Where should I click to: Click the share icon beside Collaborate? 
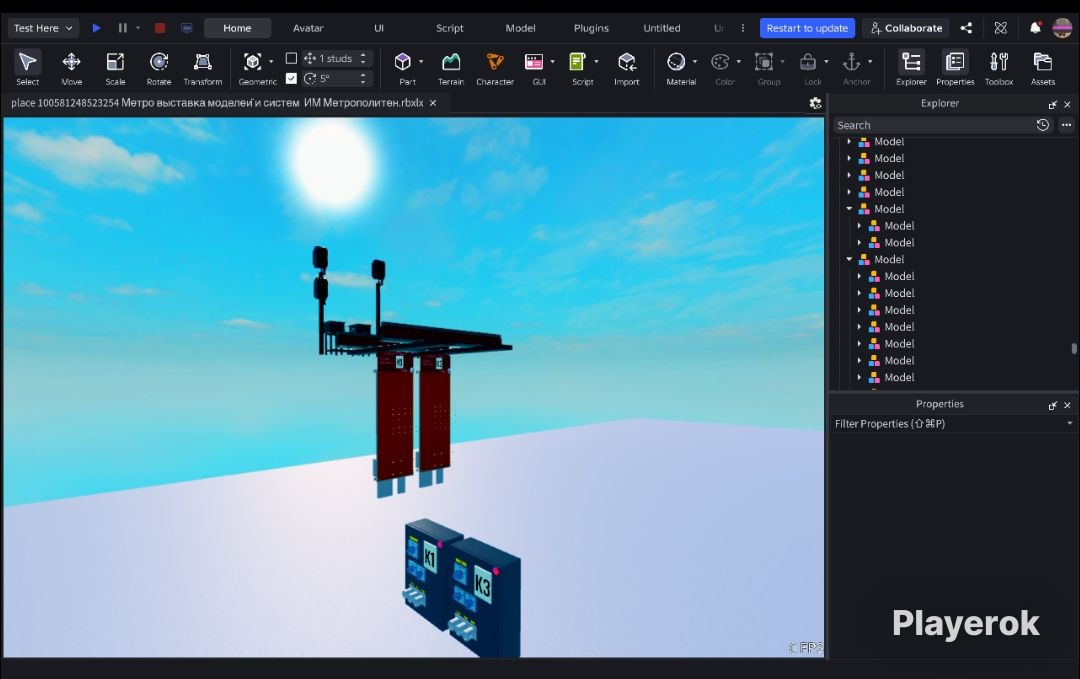tap(966, 28)
